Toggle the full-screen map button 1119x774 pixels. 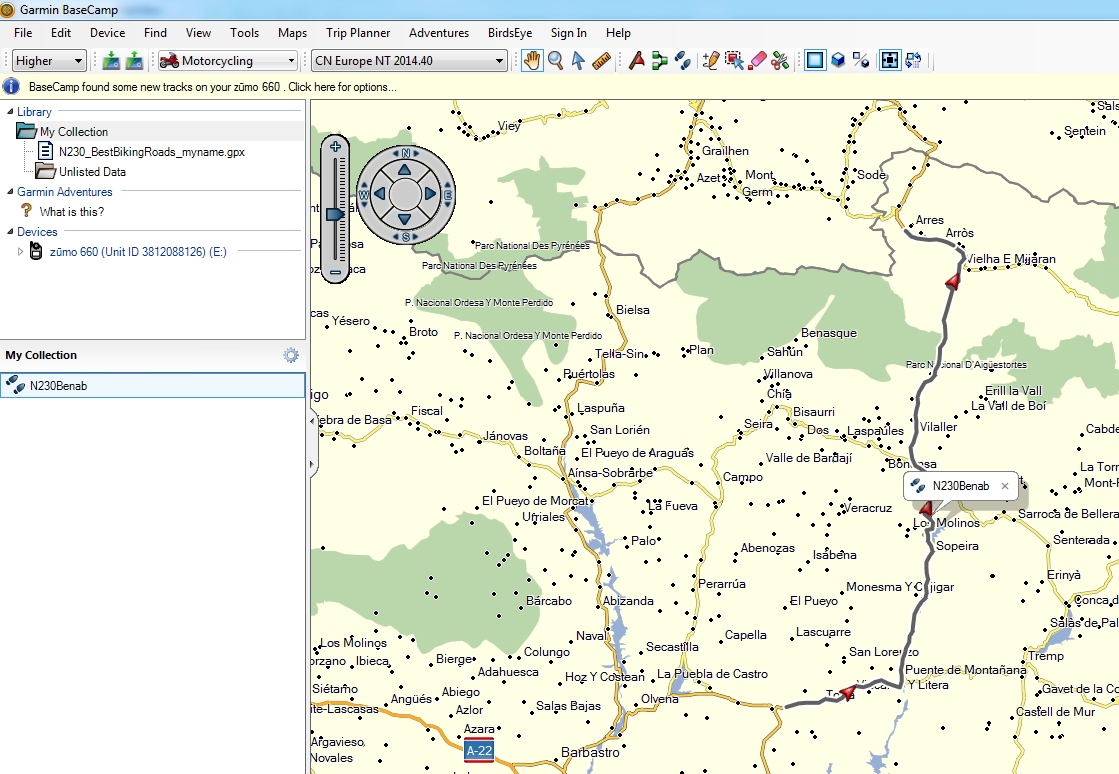coord(889,61)
